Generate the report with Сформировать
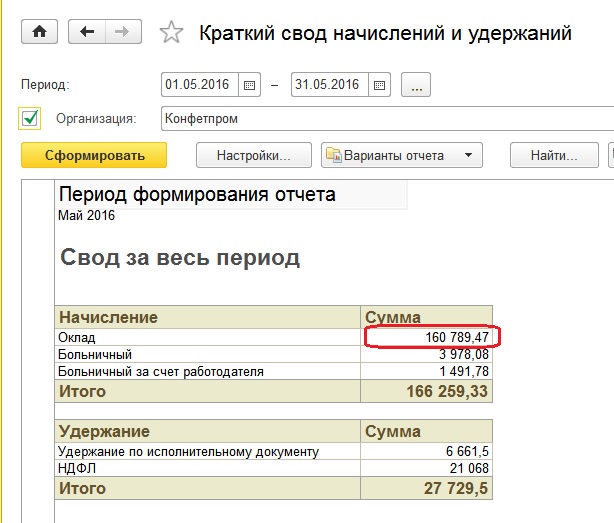Screen dimensions: 614x523 (x=94, y=155)
